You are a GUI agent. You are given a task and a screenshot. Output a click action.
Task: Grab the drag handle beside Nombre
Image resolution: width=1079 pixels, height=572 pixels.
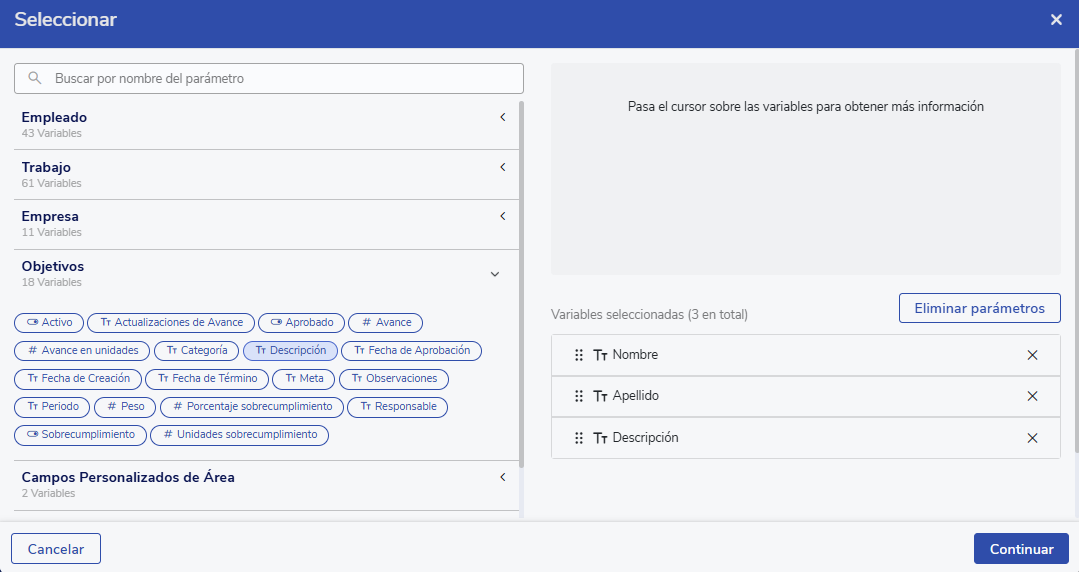[x=579, y=355]
